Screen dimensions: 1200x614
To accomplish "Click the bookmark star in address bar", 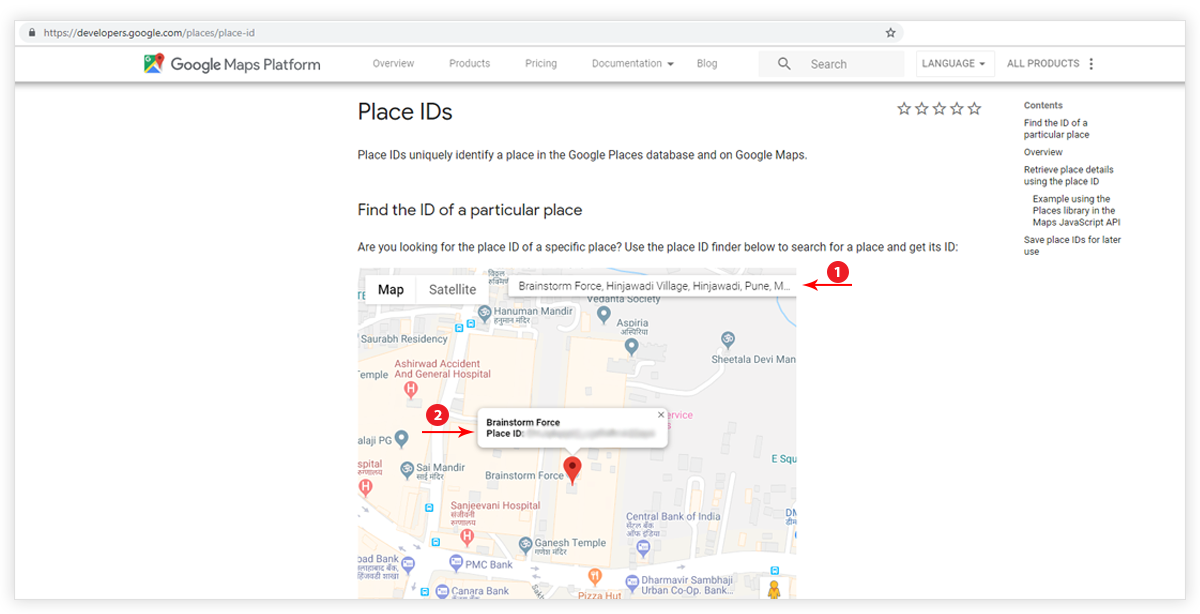I will [x=891, y=33].
